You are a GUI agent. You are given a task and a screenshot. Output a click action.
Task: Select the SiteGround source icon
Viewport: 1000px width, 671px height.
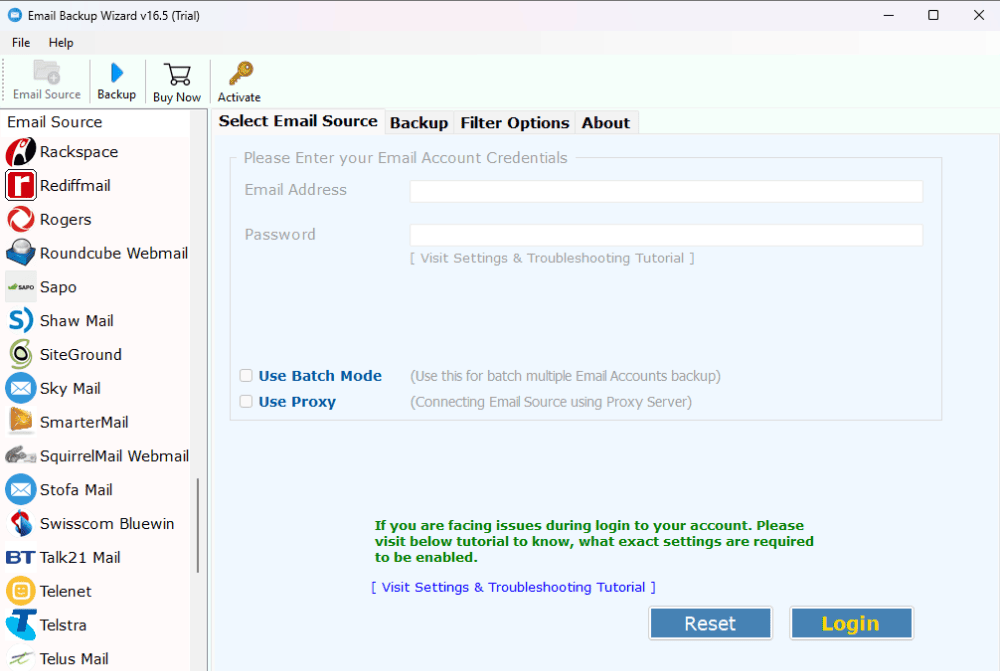(x=80, y=354)
